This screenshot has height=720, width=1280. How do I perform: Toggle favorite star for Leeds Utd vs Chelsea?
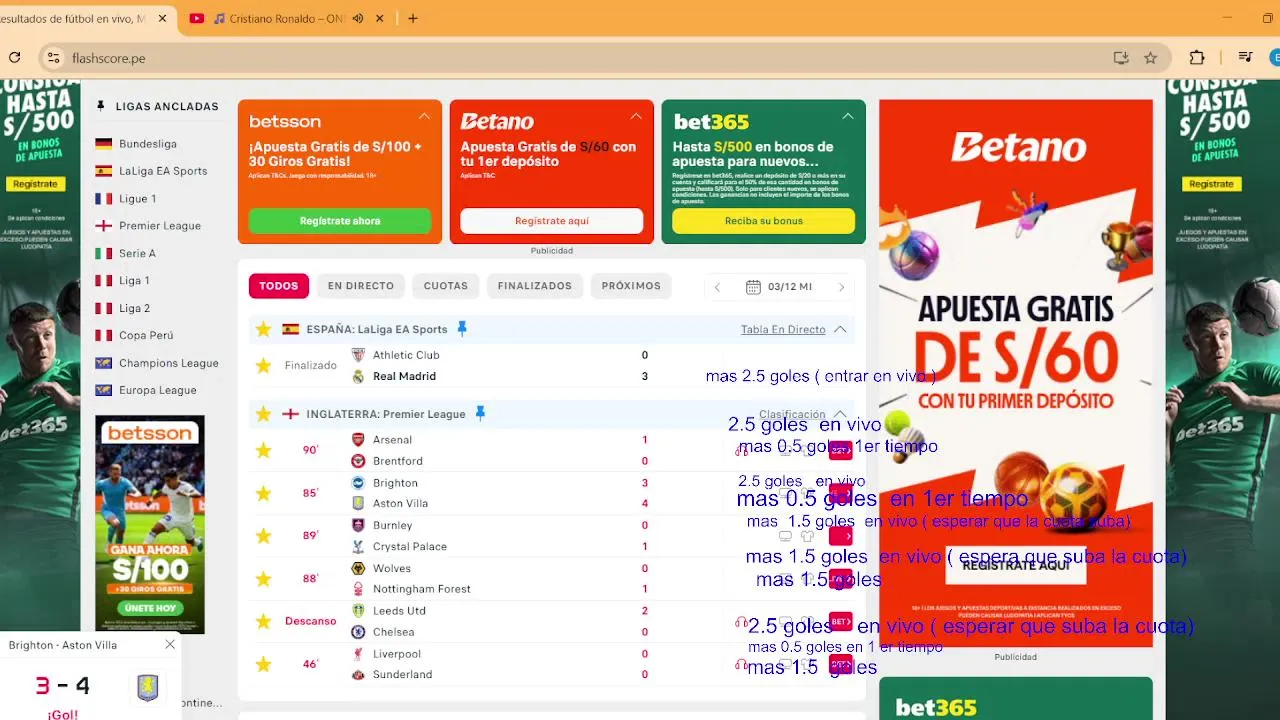tap(263, 621)
